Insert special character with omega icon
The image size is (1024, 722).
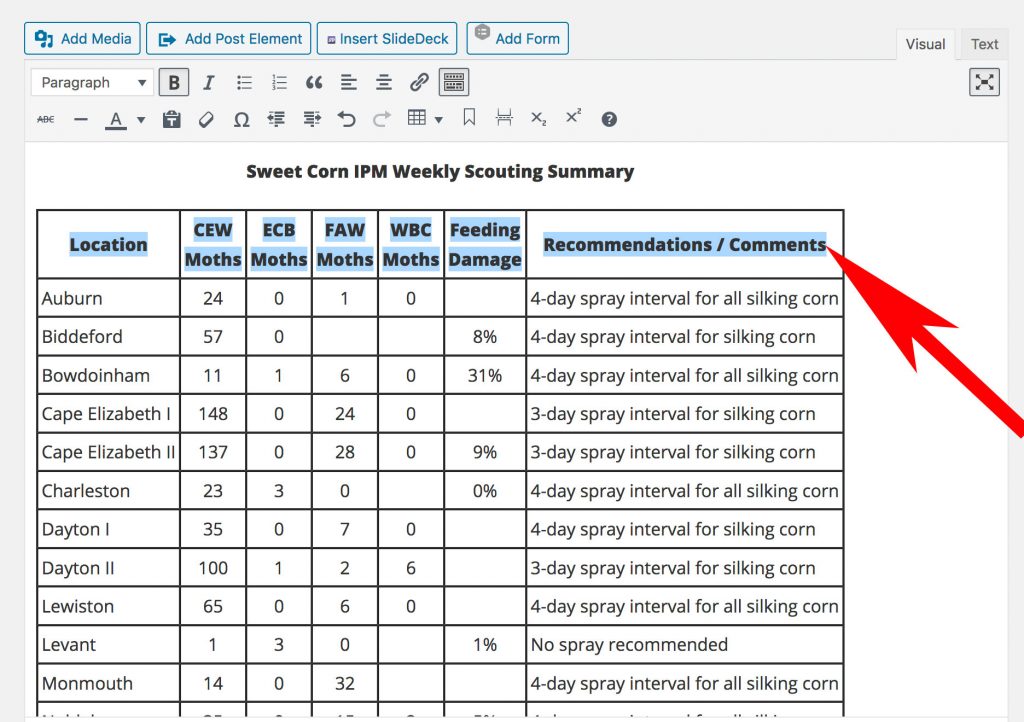[241, 119]
